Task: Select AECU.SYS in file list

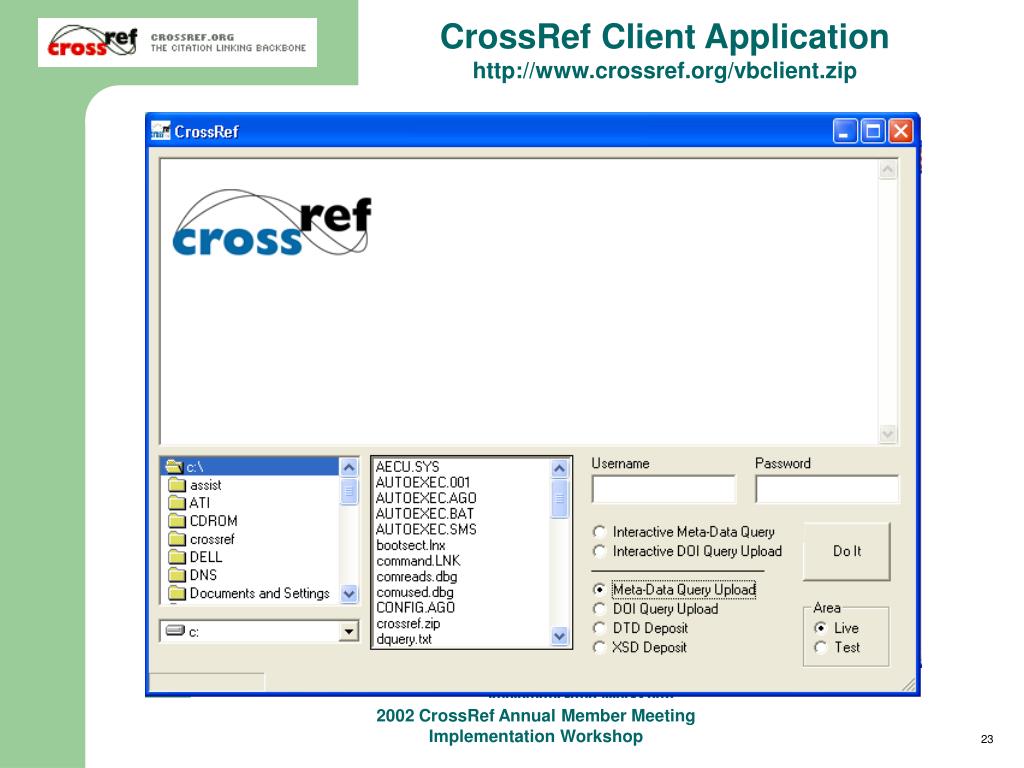Action: [408, 467]
